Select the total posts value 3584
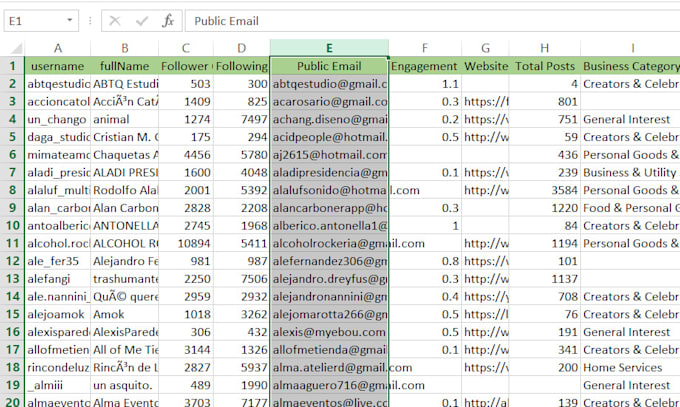Screen dimensions: 680x407 (x=545, y=190)
